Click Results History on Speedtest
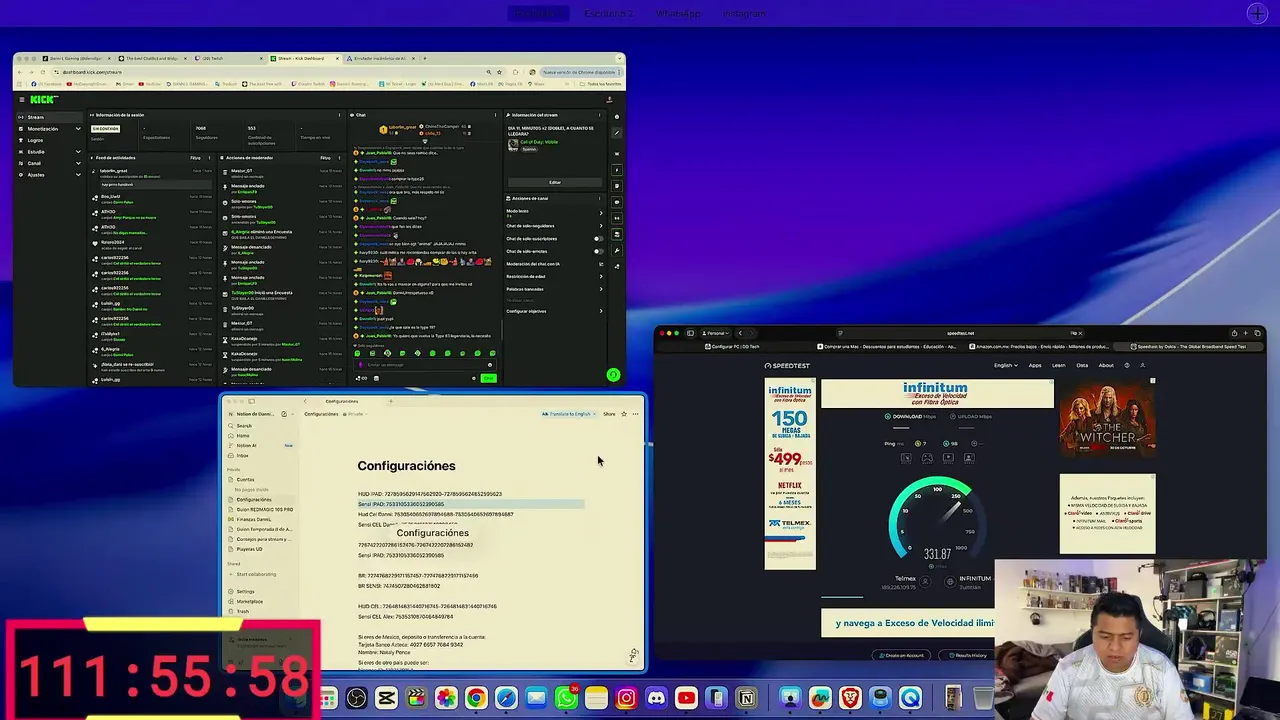The height and width of the screenshot is (720, 1280). pyautogui.click(x=968, y=655)
